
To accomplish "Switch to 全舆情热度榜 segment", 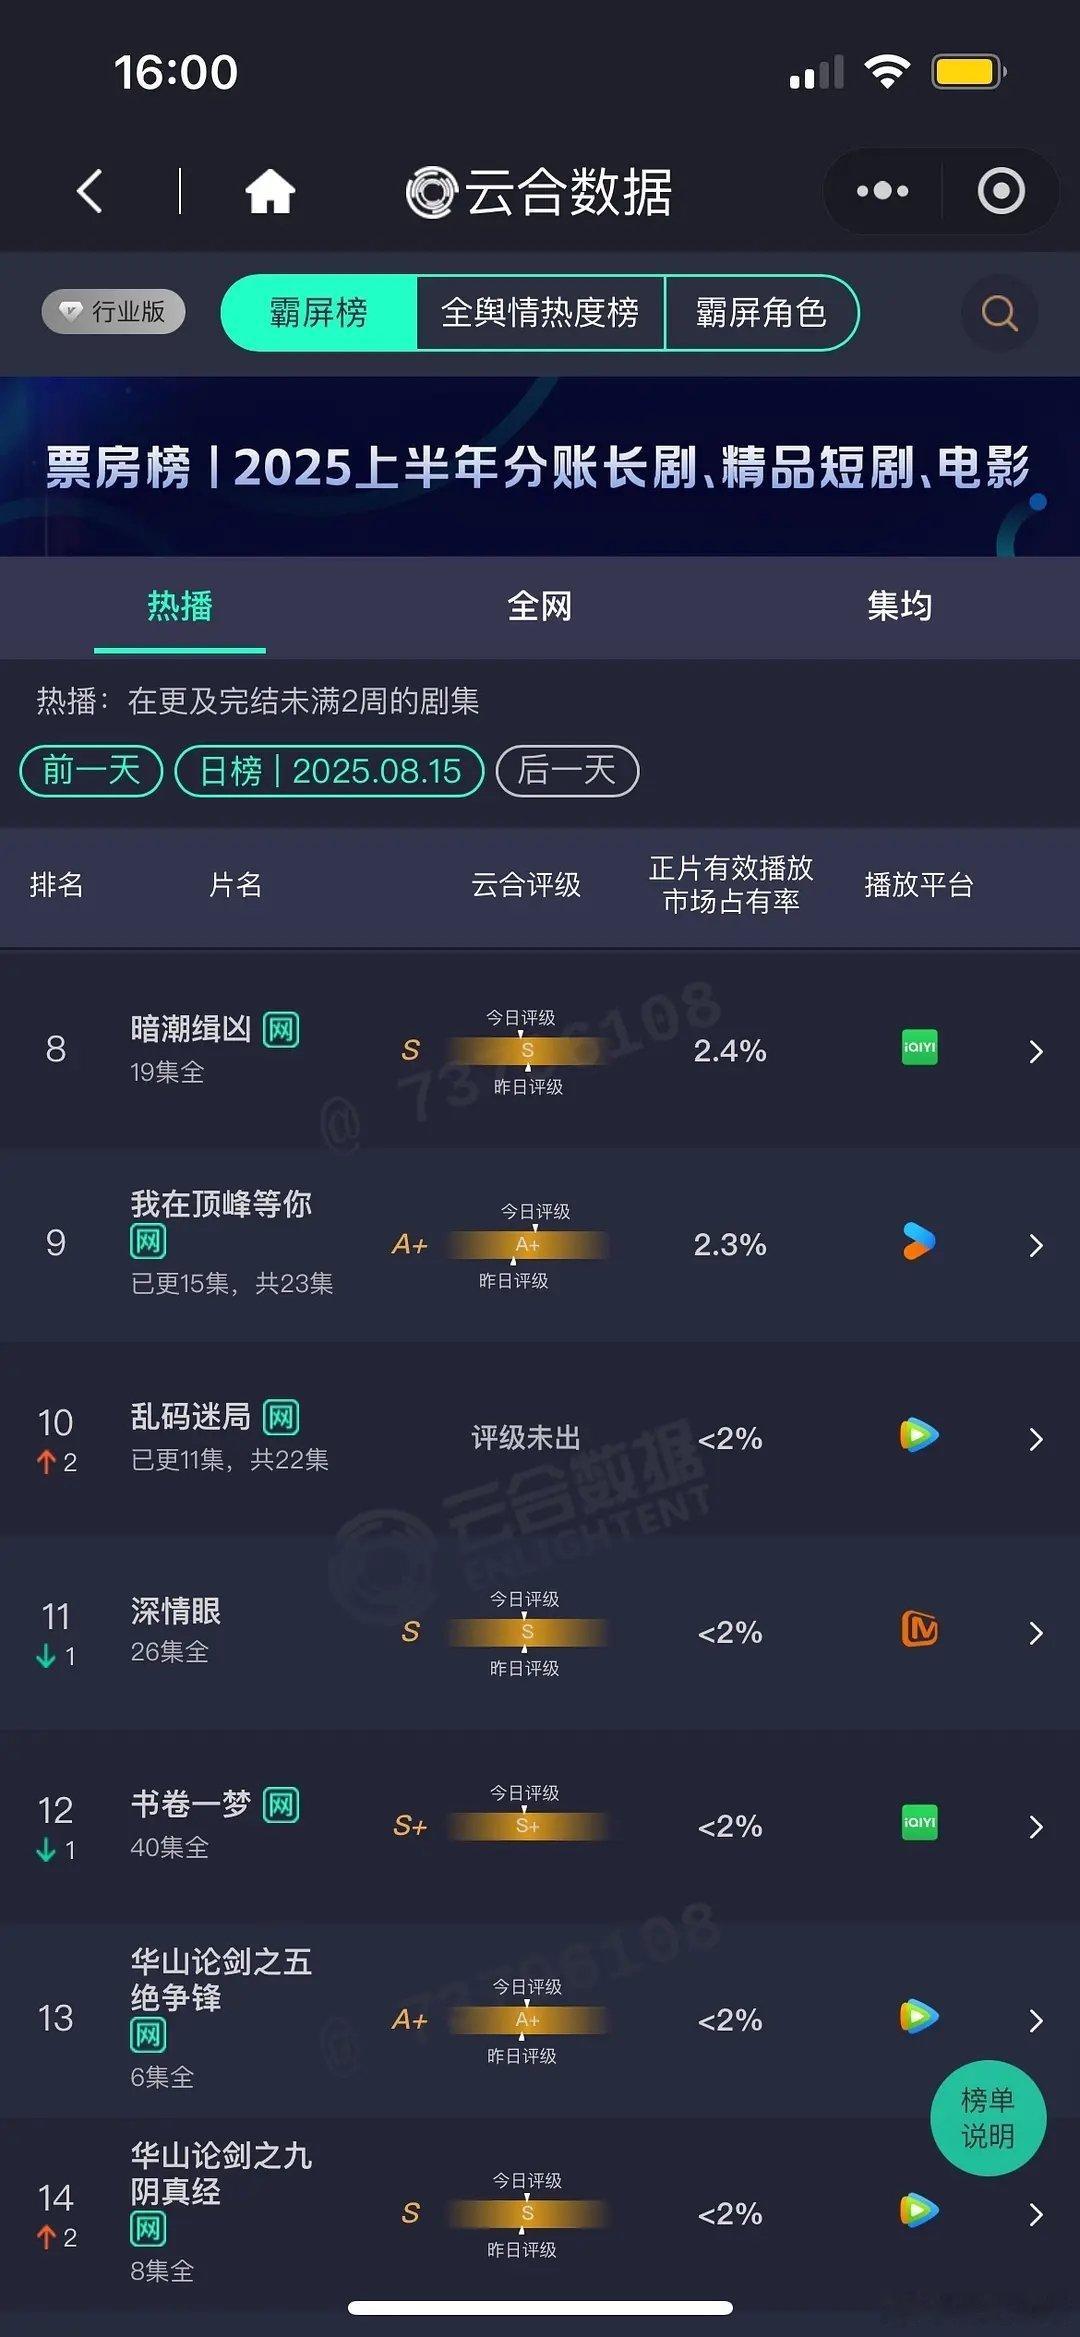I will [x=540, y=313].
